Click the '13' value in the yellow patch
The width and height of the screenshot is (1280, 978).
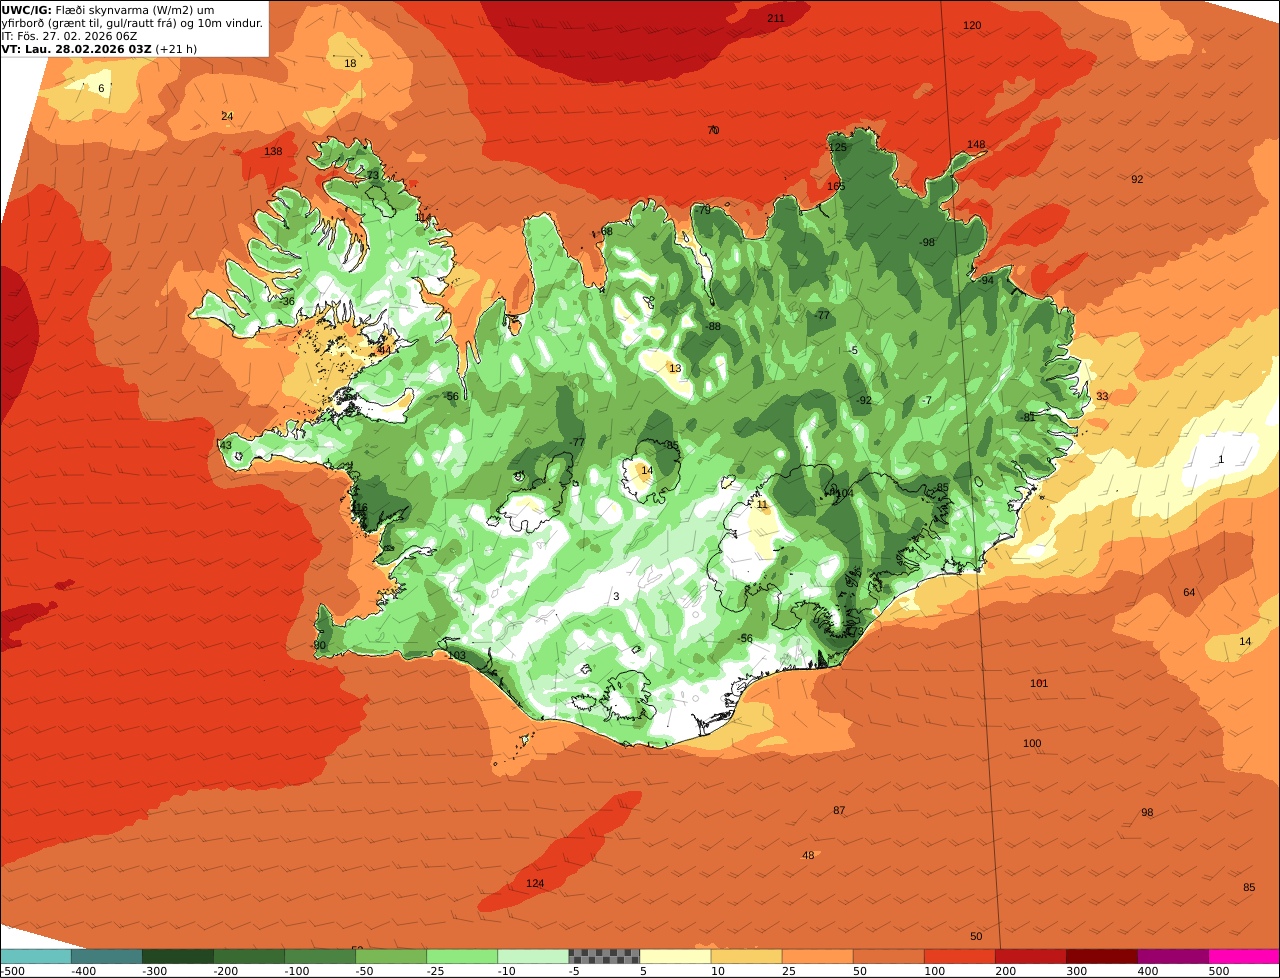pos(675,368)
